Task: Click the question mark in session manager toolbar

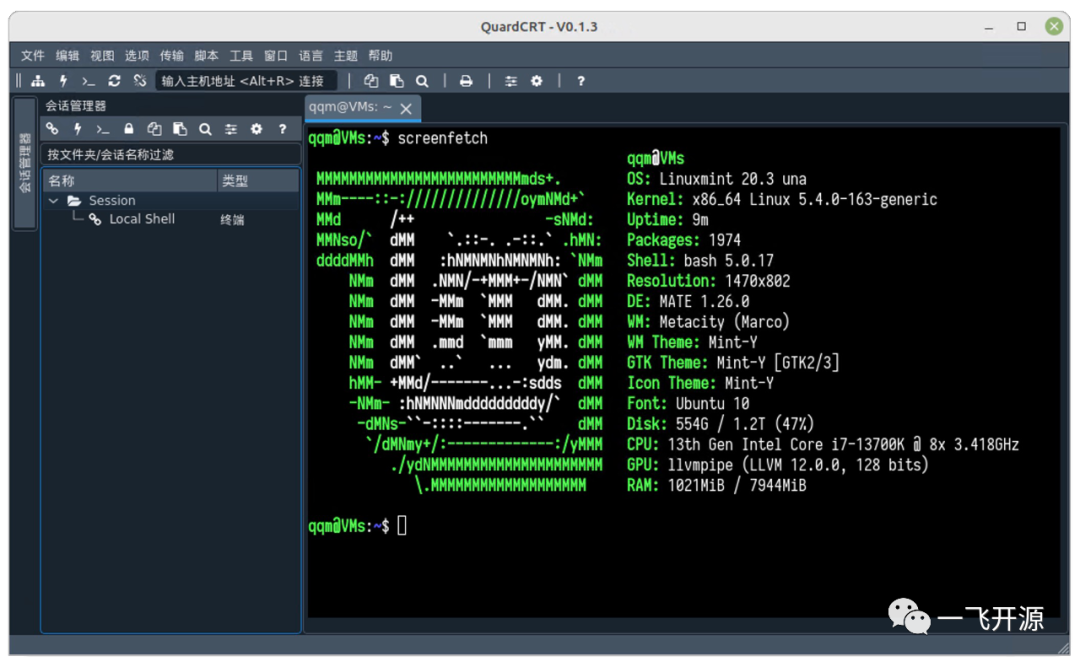Action: point(282,129)
